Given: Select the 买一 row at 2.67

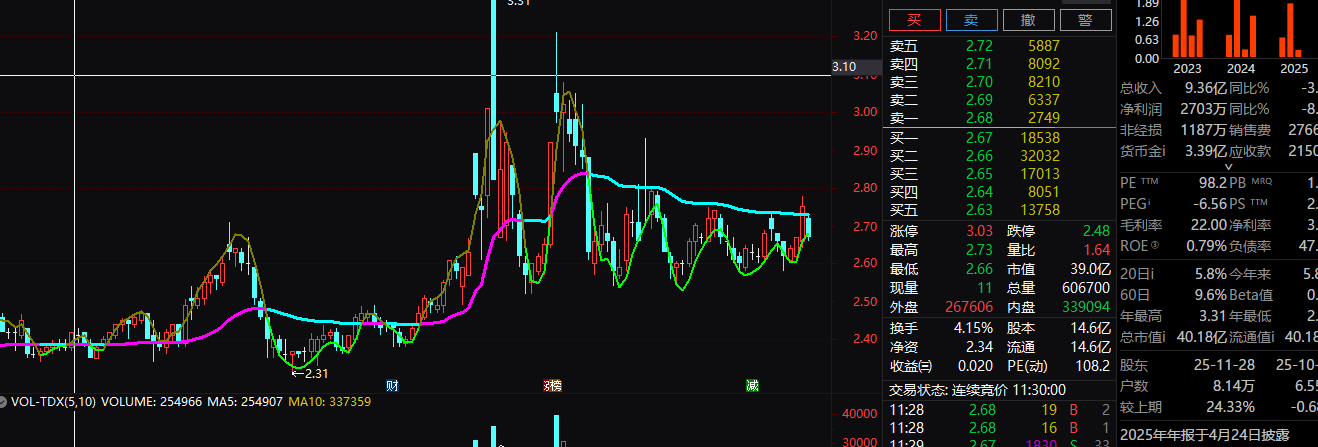Looking at the screenshot, I should 998,137.
